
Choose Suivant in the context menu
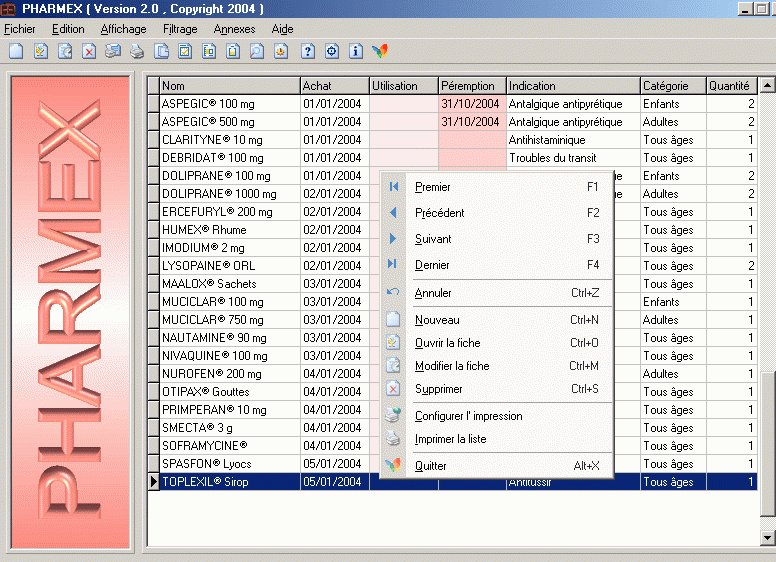tap(497, 239)
